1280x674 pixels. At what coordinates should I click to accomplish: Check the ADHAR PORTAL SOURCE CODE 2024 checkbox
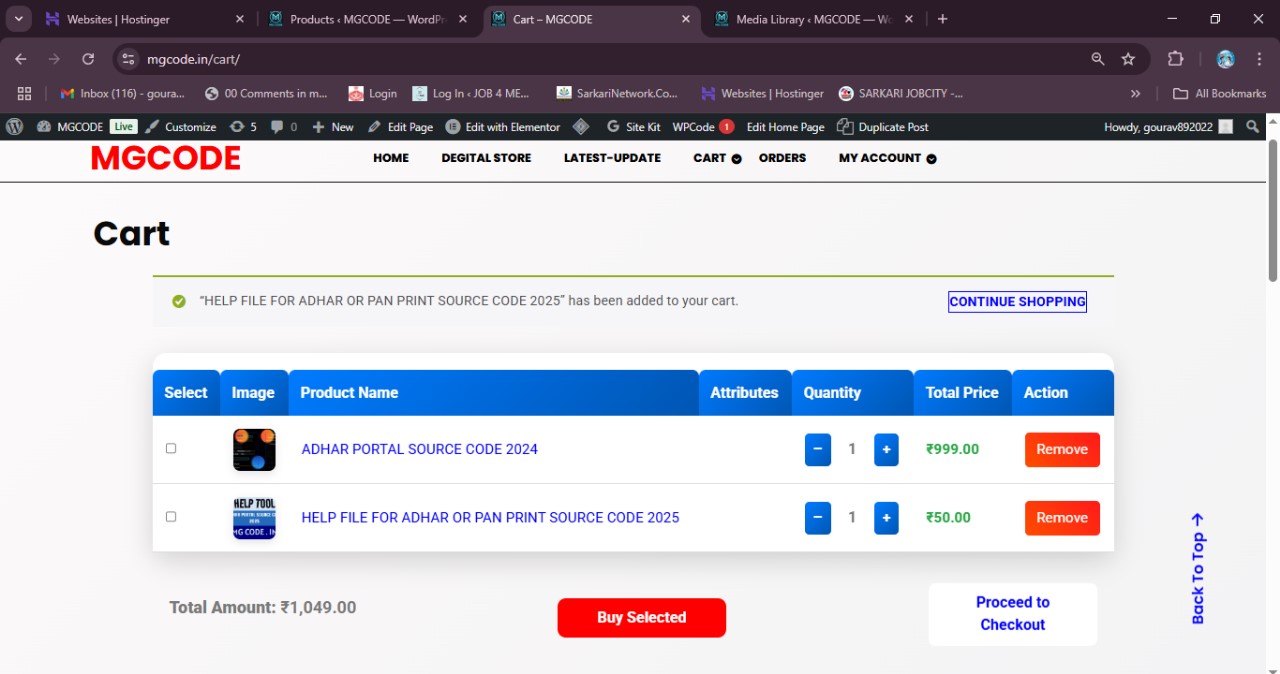click(171, 449)
